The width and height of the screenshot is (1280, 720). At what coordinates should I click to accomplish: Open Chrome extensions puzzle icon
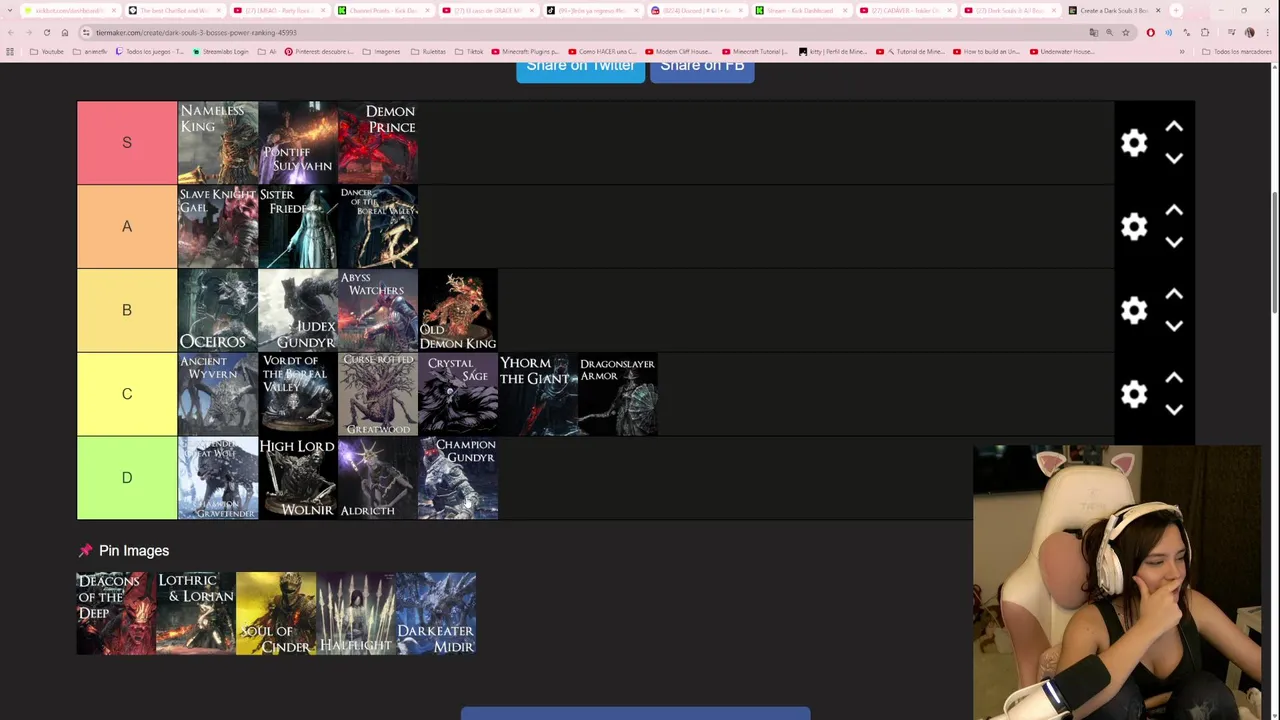(x=1204, y=32)
